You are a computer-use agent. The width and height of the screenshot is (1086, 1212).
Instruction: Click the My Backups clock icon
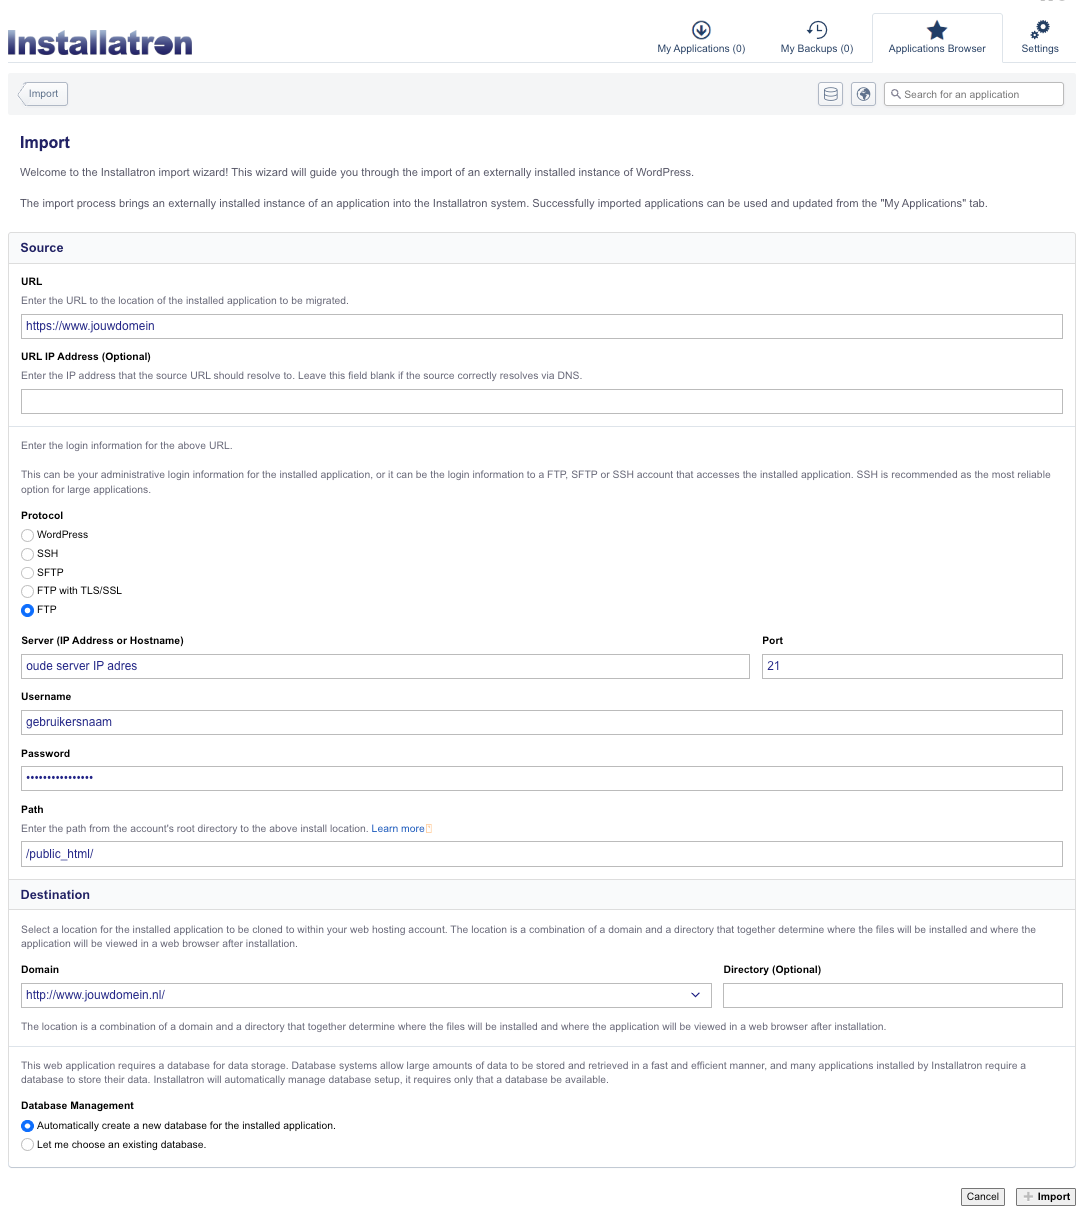click(817, 30)
